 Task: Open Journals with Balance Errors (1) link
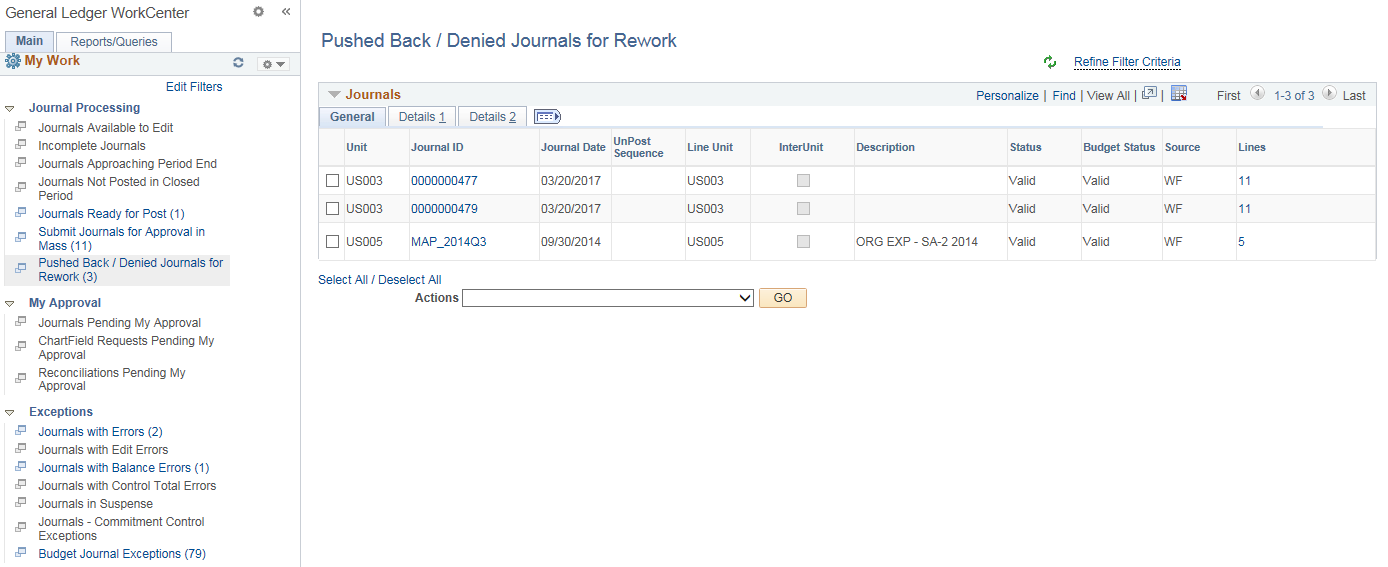[124, 468]
